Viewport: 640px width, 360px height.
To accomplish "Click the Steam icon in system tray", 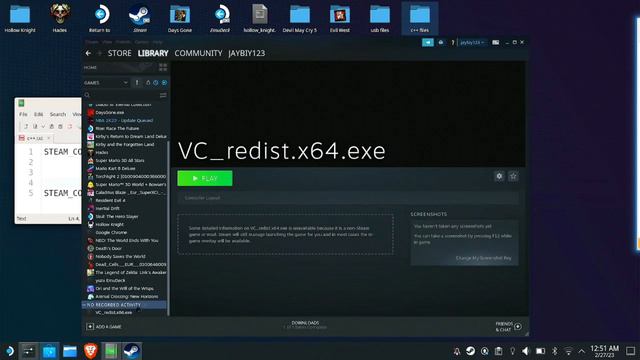I will pos(470,351).
